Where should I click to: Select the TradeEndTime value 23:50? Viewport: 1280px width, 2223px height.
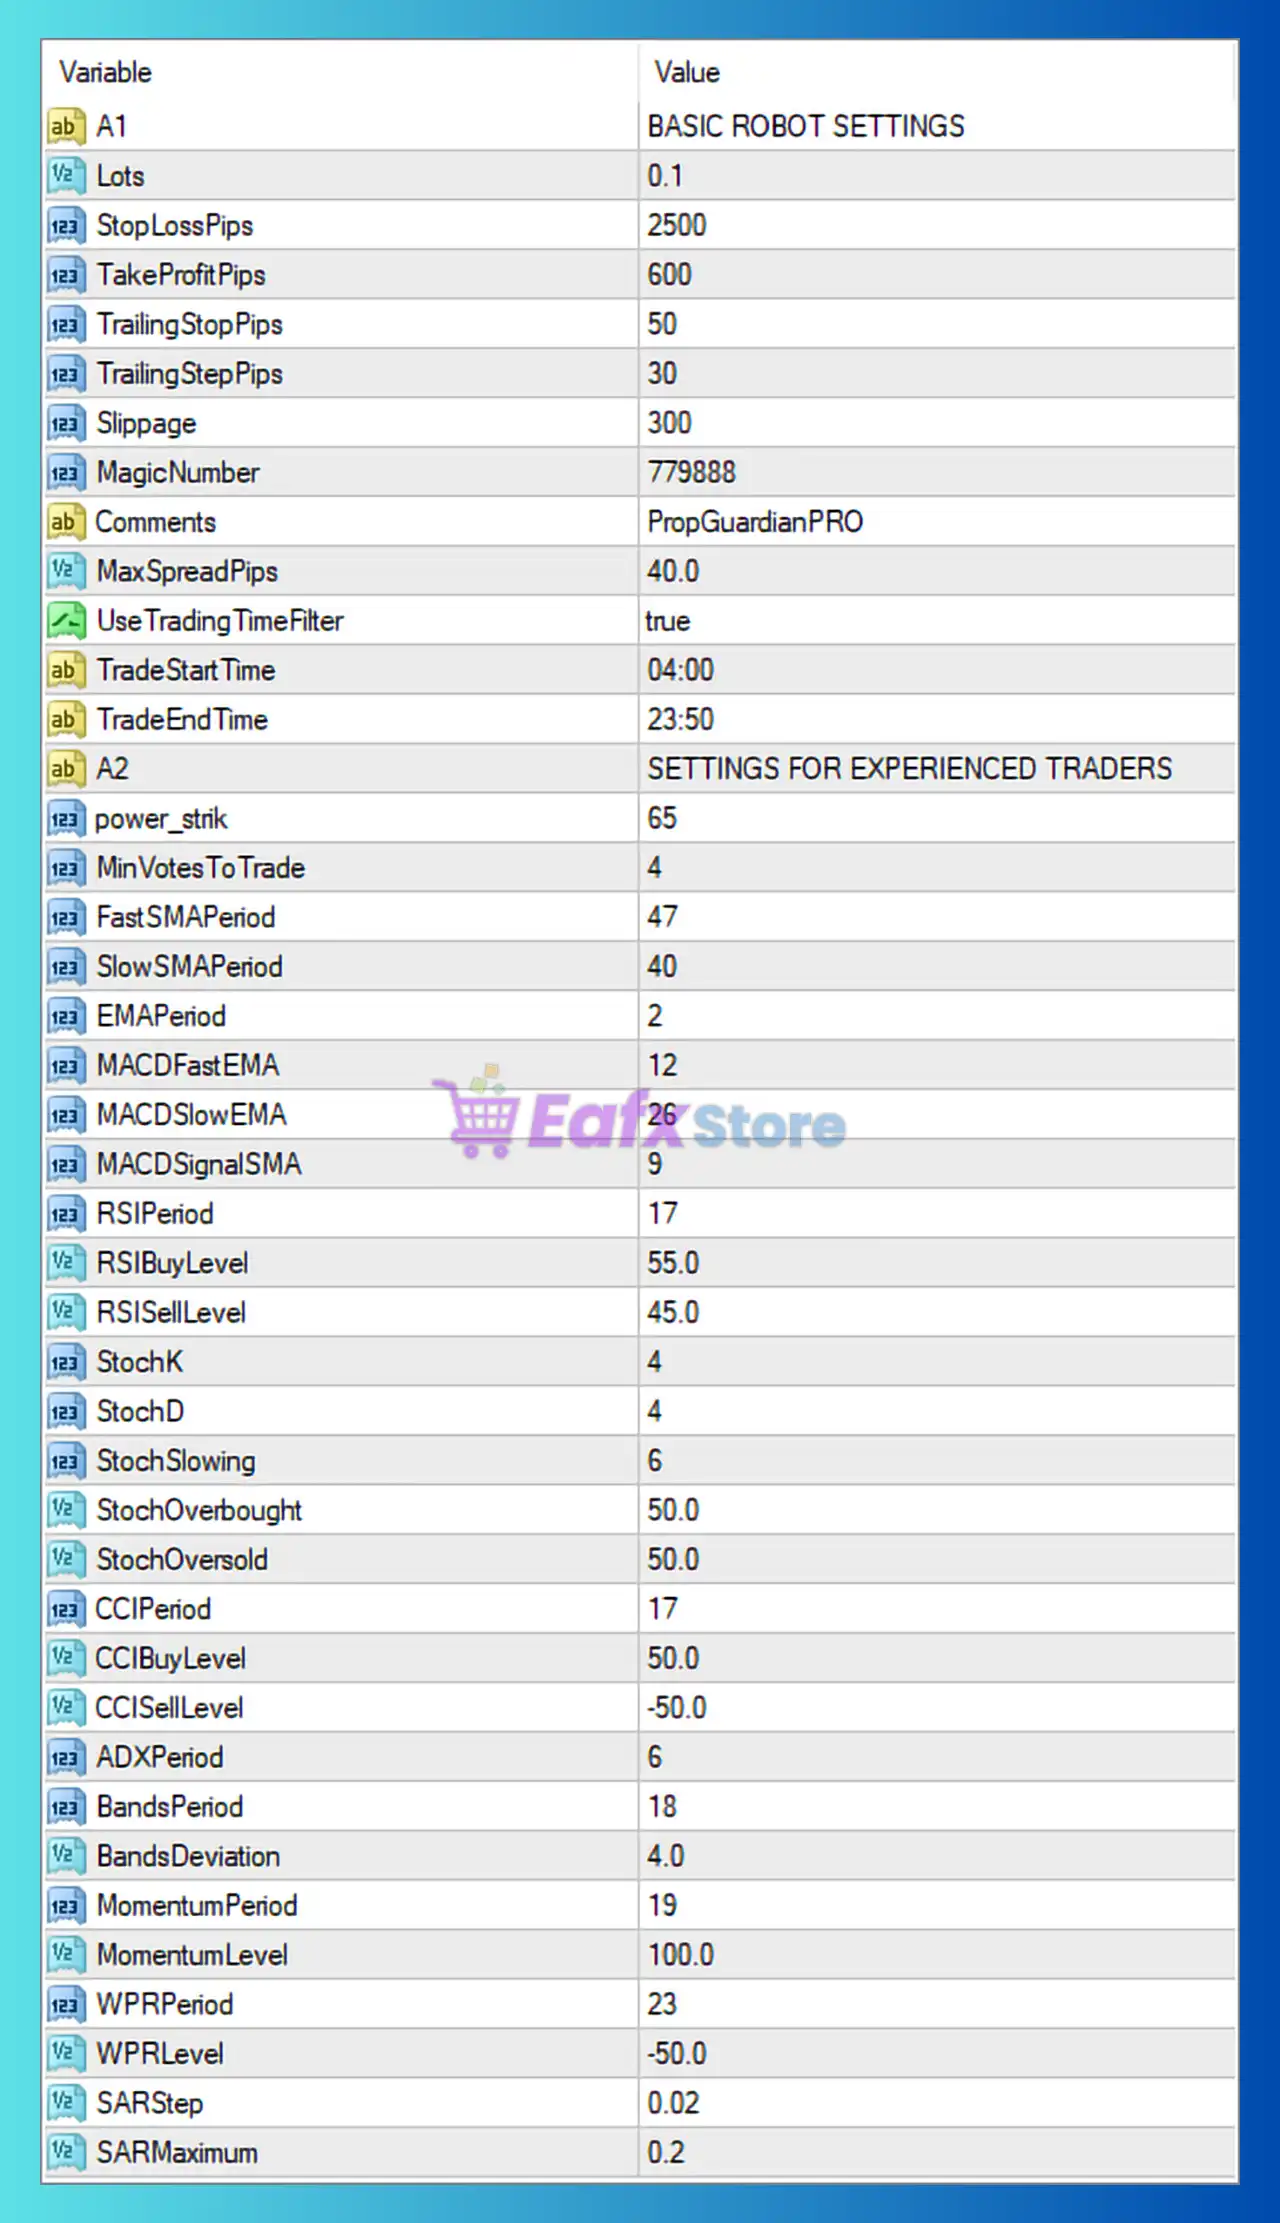680,719
